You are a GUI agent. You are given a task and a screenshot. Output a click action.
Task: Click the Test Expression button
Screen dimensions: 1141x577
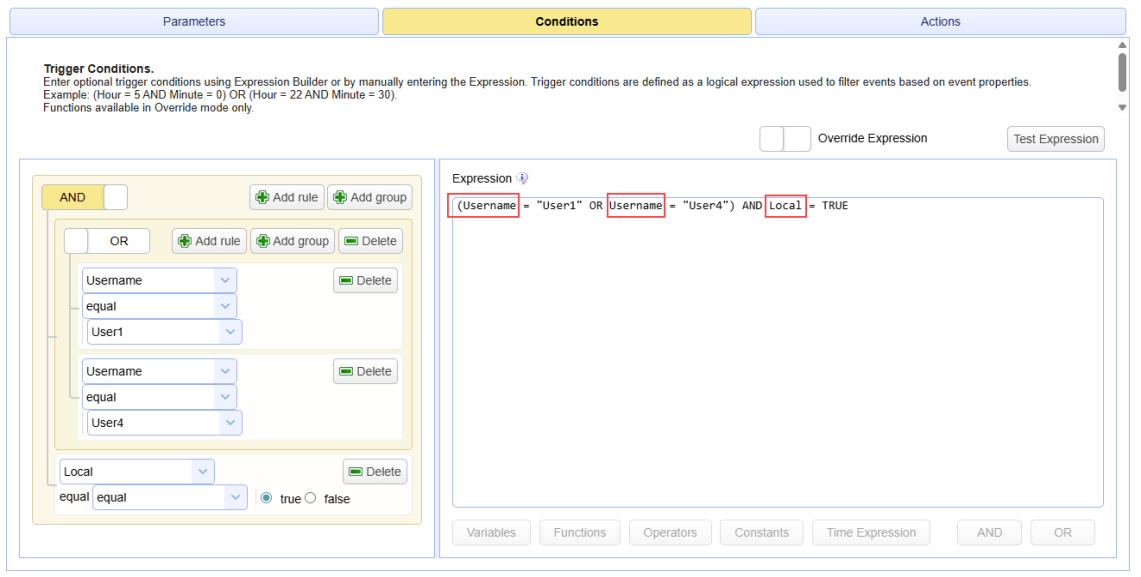(x=1055, y=139)
